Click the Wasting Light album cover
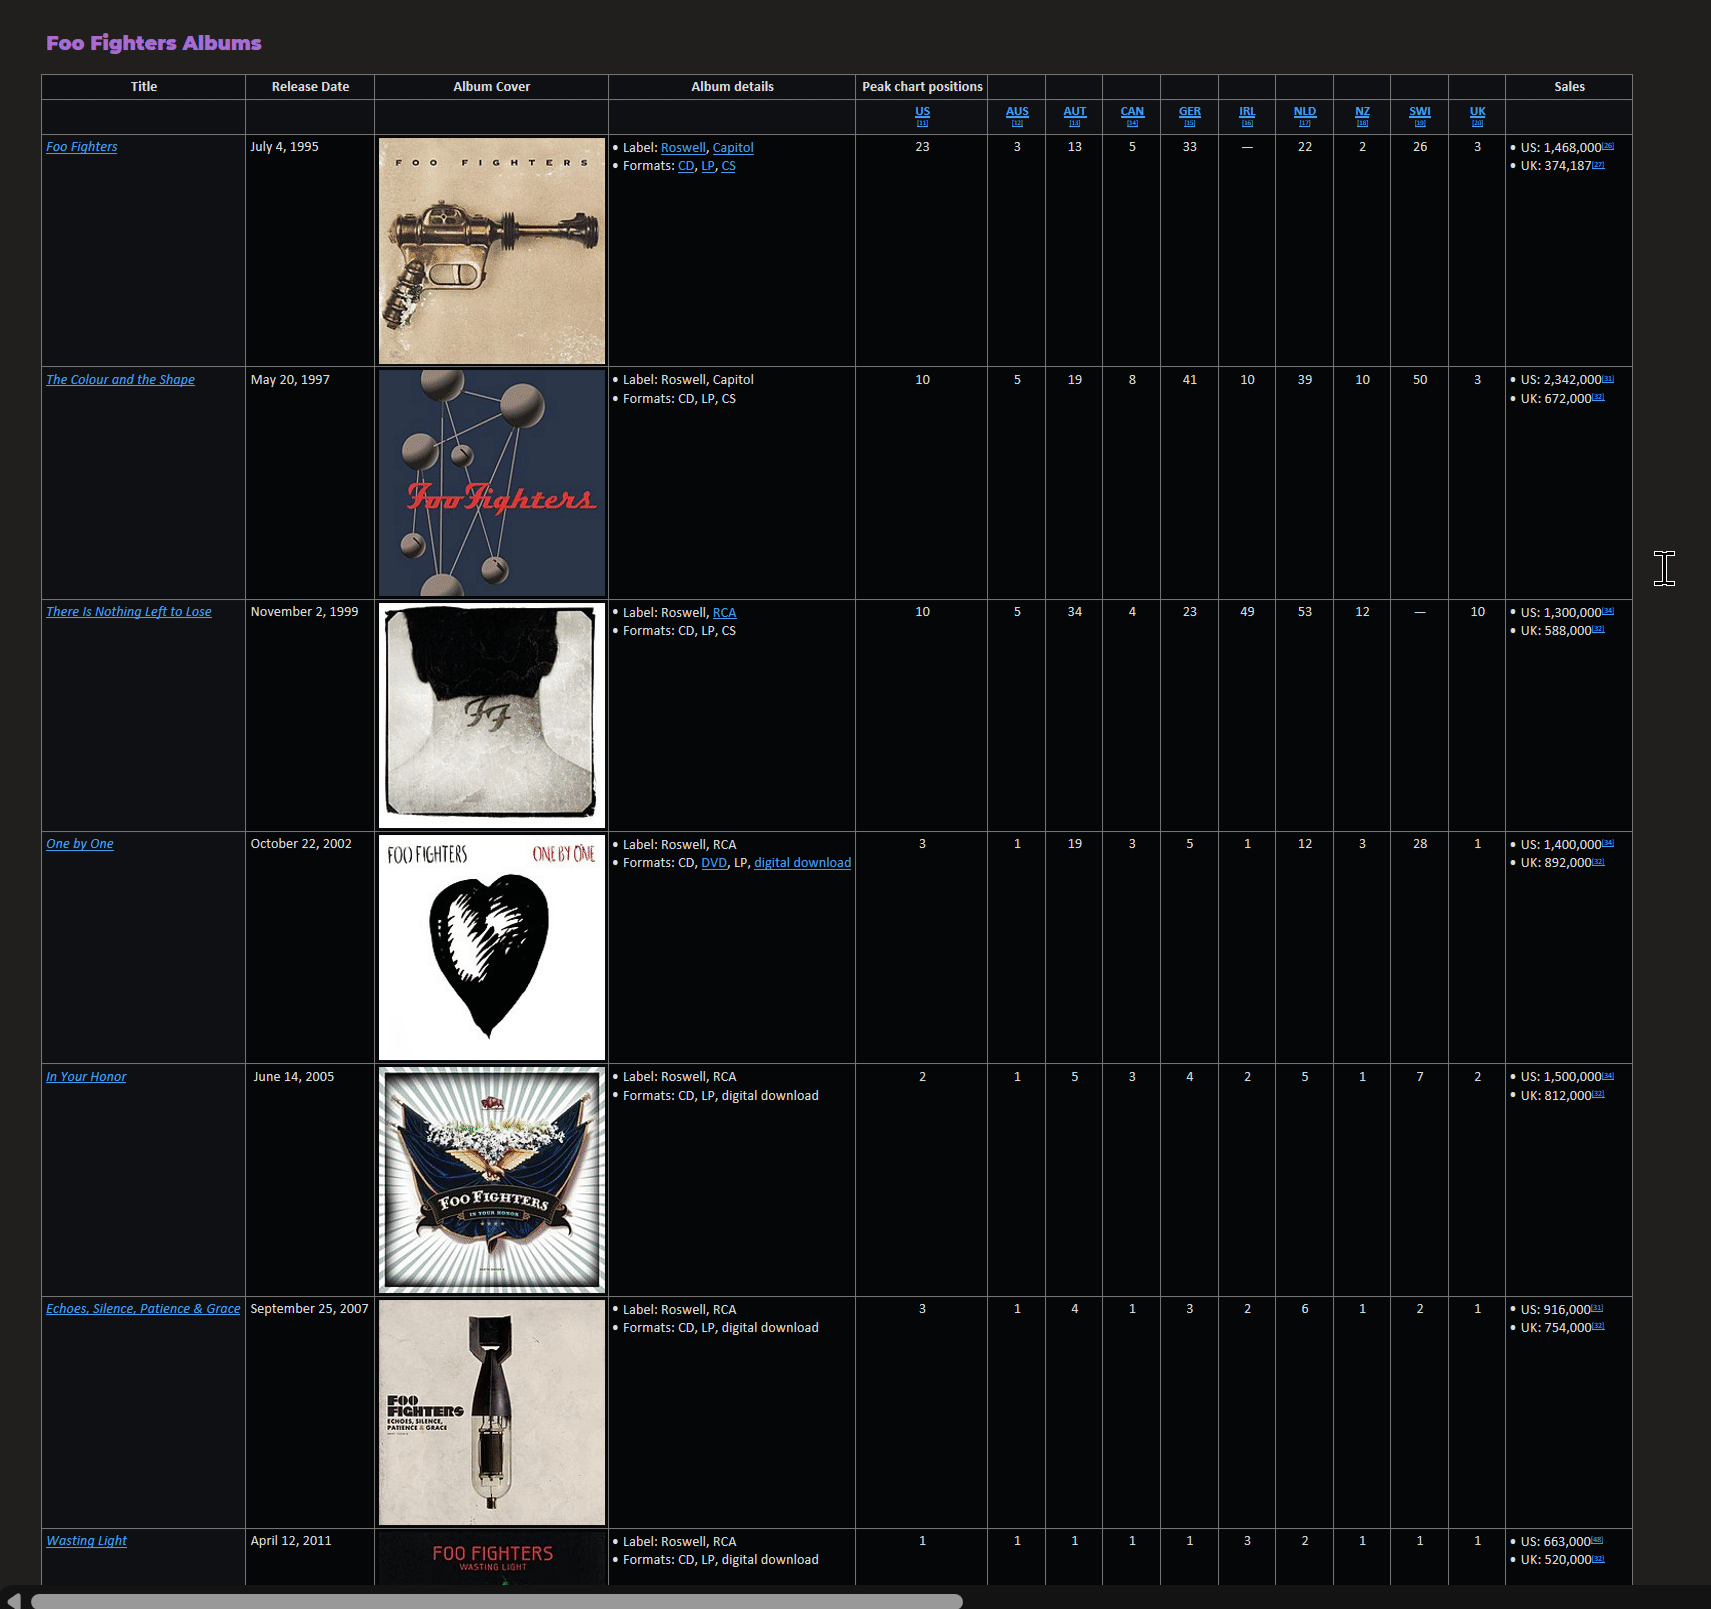 [x=492, y=1558]
